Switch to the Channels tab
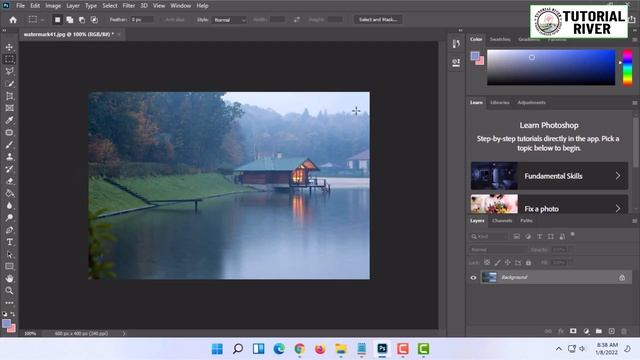640x360 pixels. [x=502, y=220]
